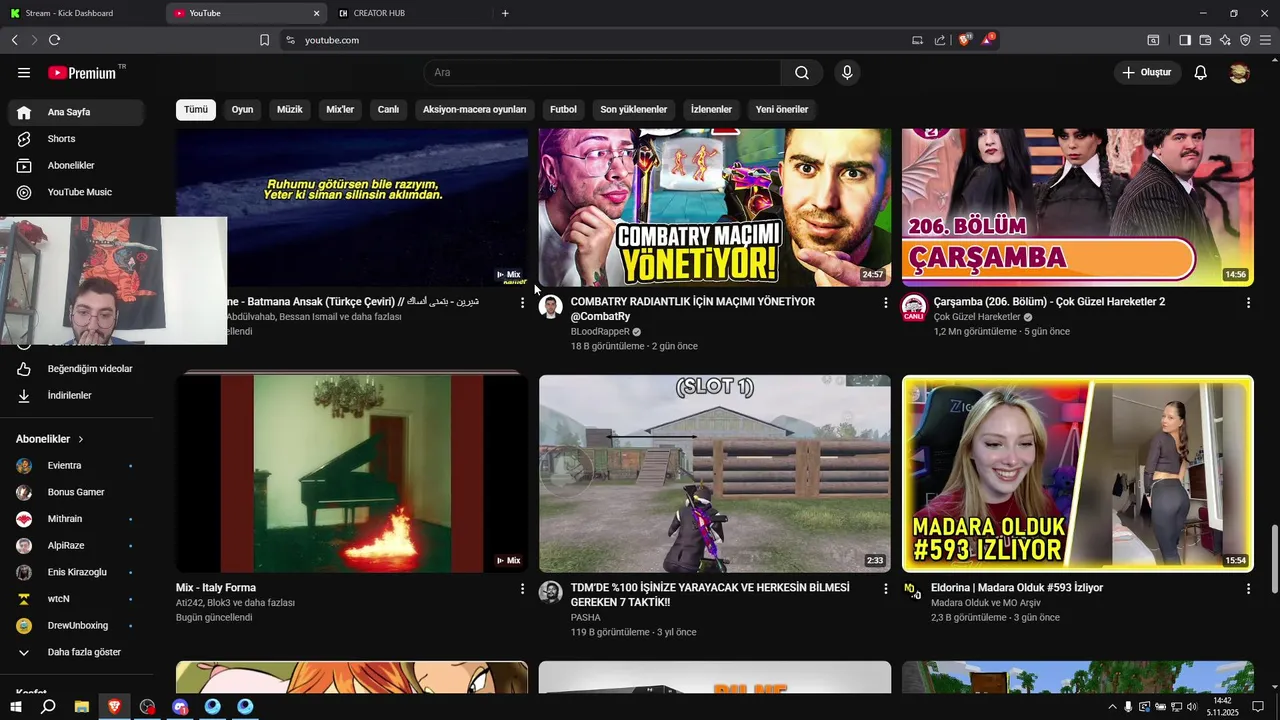The image size is (1280, 720).
Task: Open a new browser tab
Action: 505,13
